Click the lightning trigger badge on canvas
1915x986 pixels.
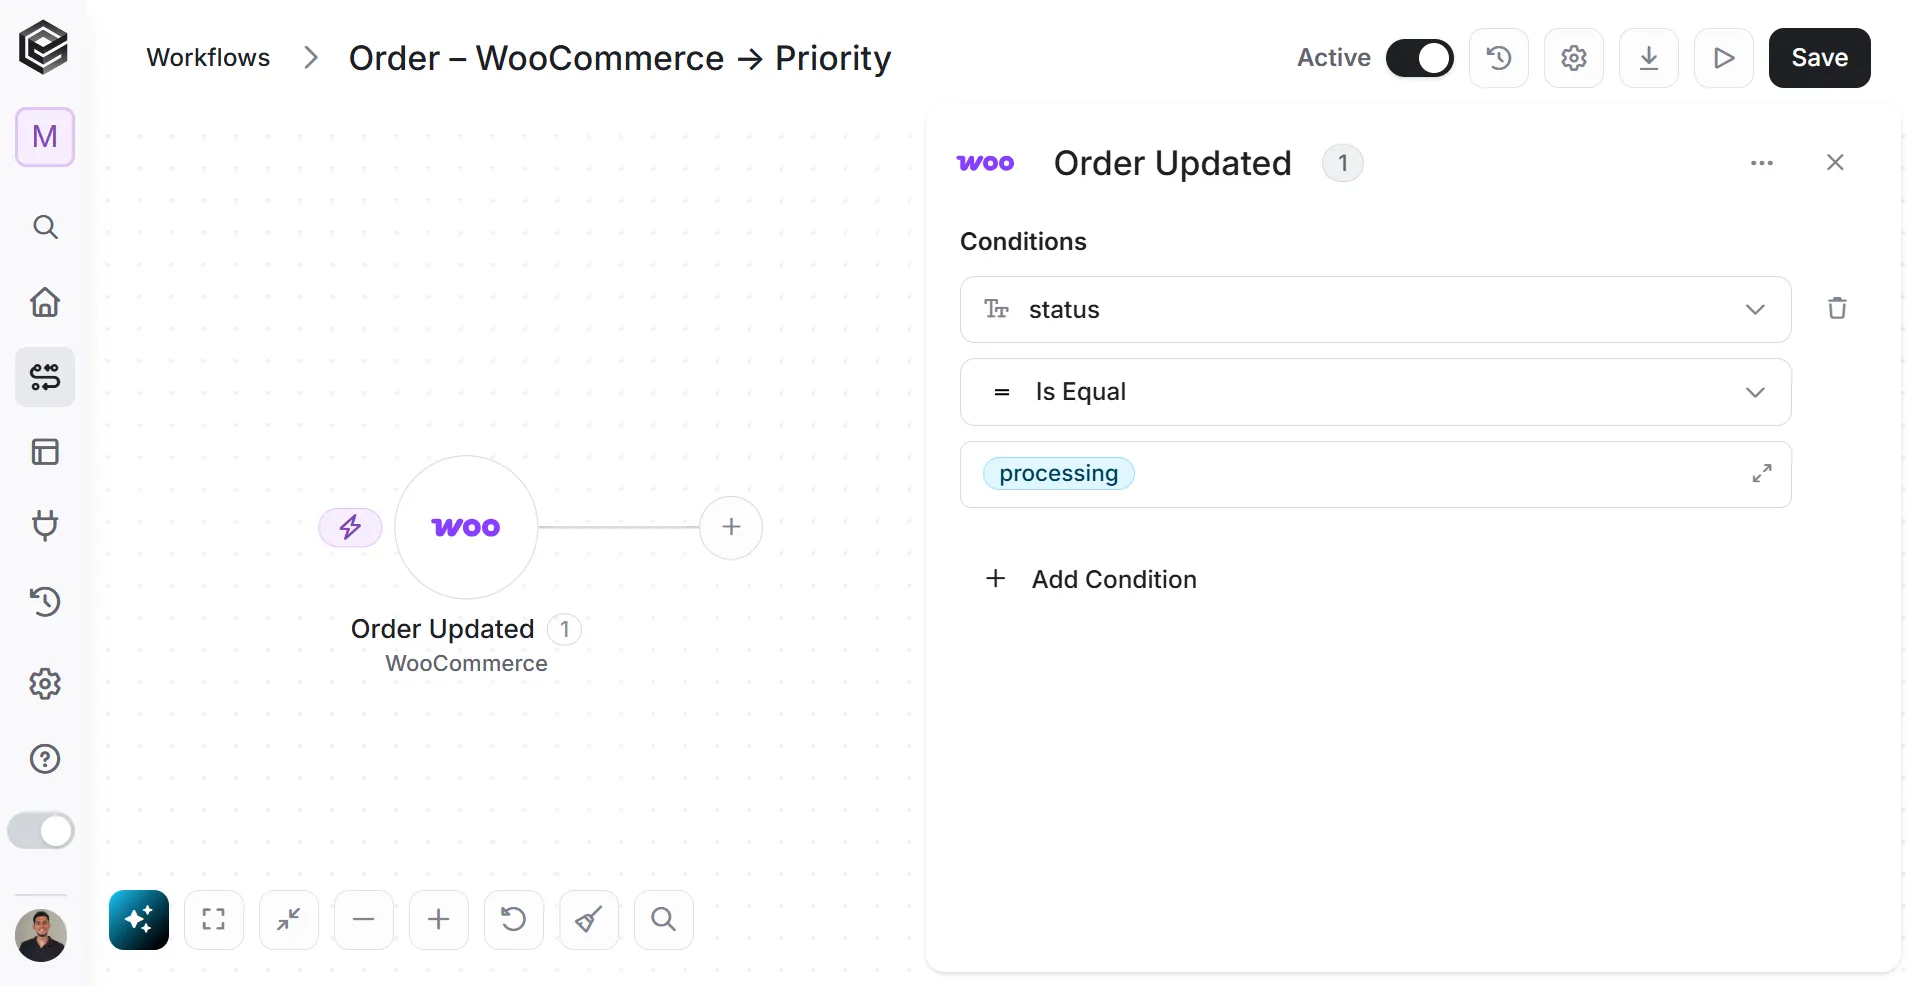350,527
